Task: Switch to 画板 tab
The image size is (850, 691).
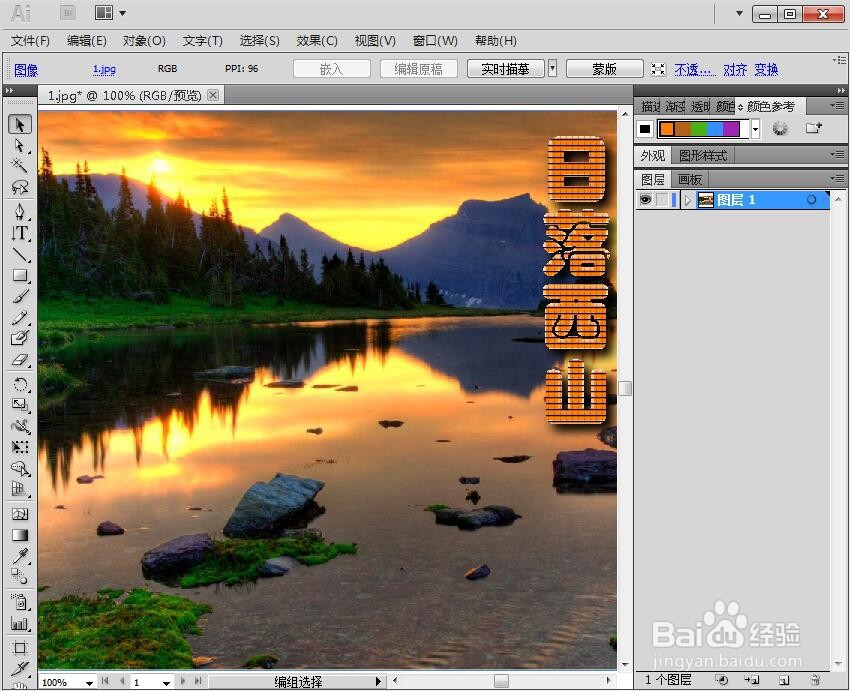Action: click(x=690, y=179)
